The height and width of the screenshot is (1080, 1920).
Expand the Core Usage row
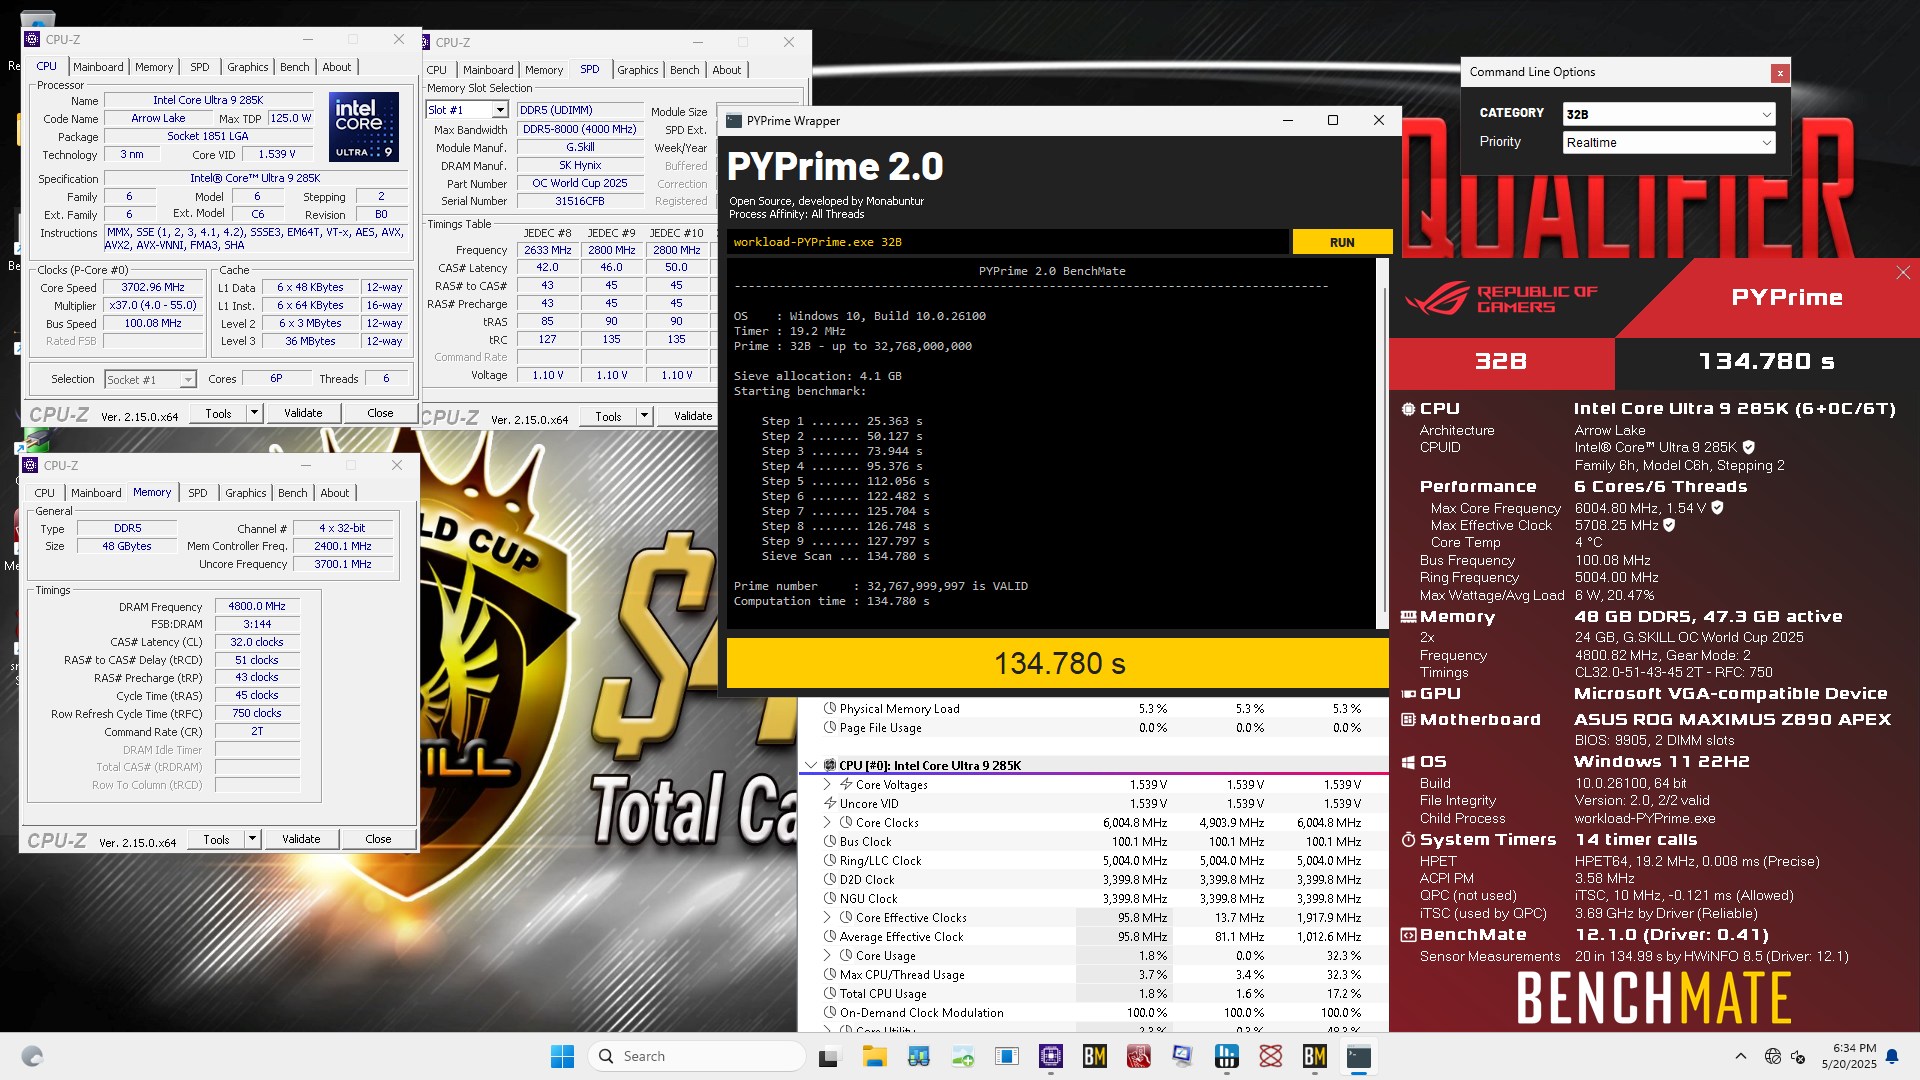coord(827,955)
